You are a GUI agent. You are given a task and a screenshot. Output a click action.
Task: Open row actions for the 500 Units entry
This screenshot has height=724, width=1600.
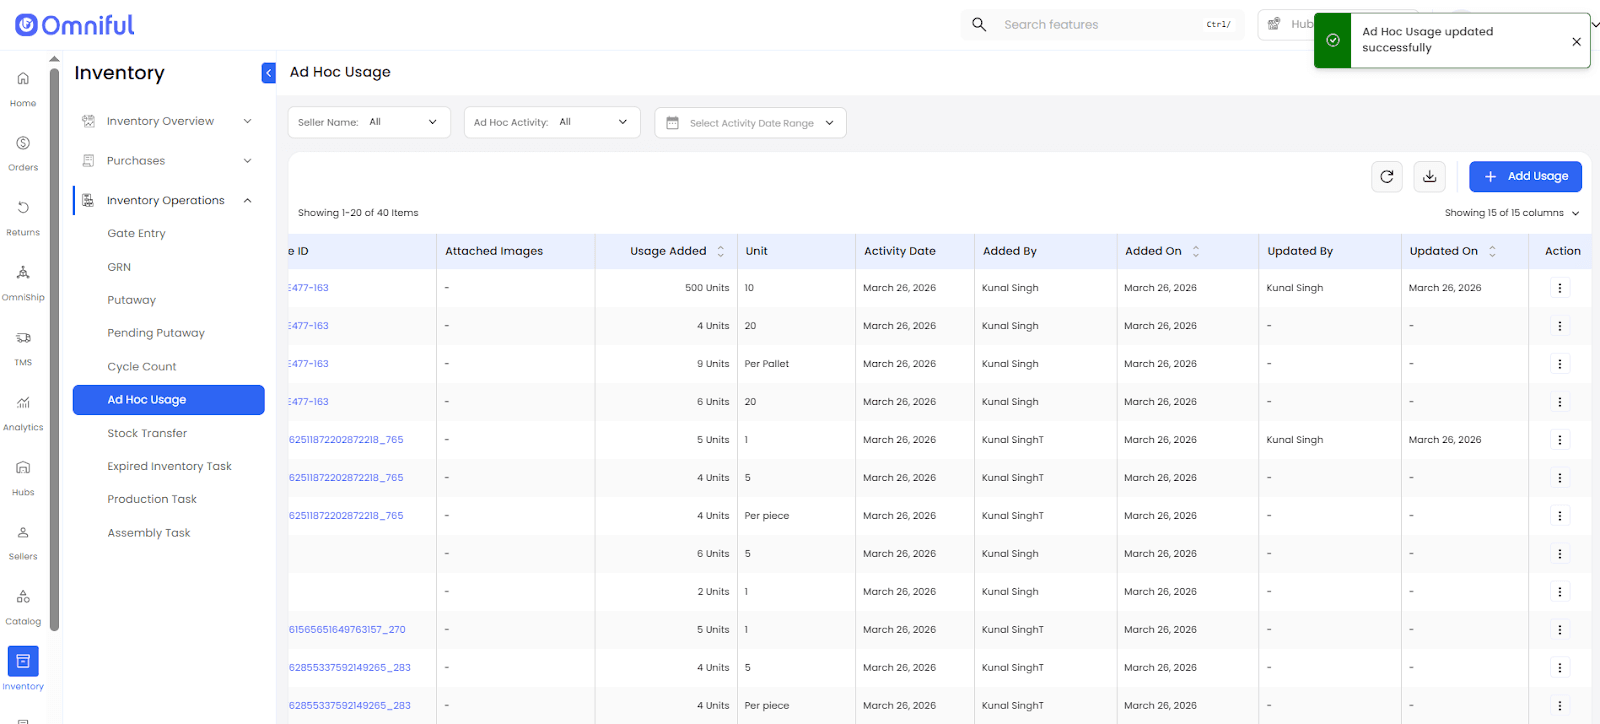(x=1559, y=288)
